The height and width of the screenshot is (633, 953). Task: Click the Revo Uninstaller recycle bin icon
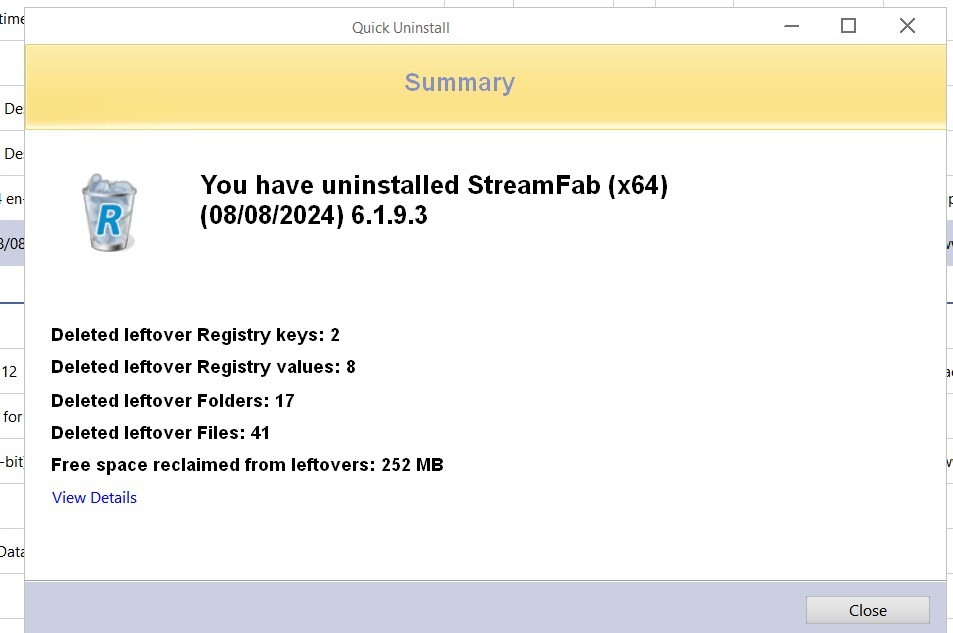109,212
